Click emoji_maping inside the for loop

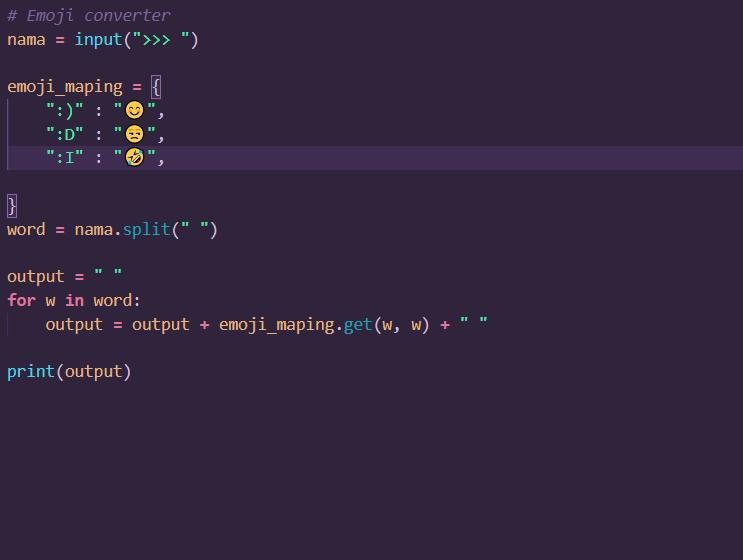(277, 325)
